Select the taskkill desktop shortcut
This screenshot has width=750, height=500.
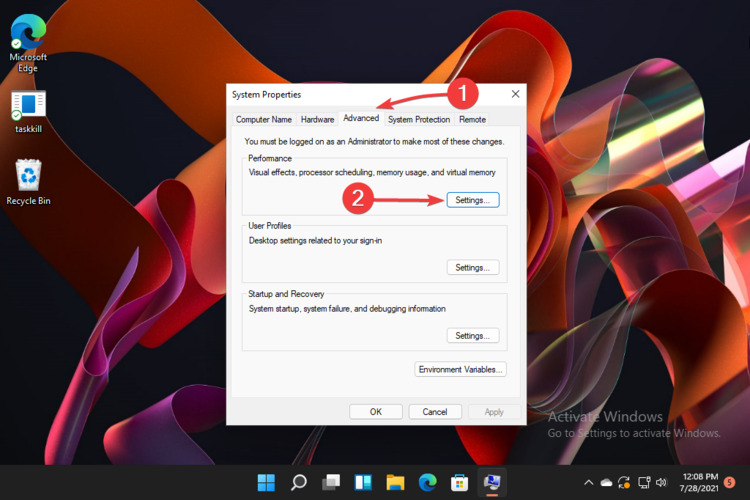pos(28,108)
